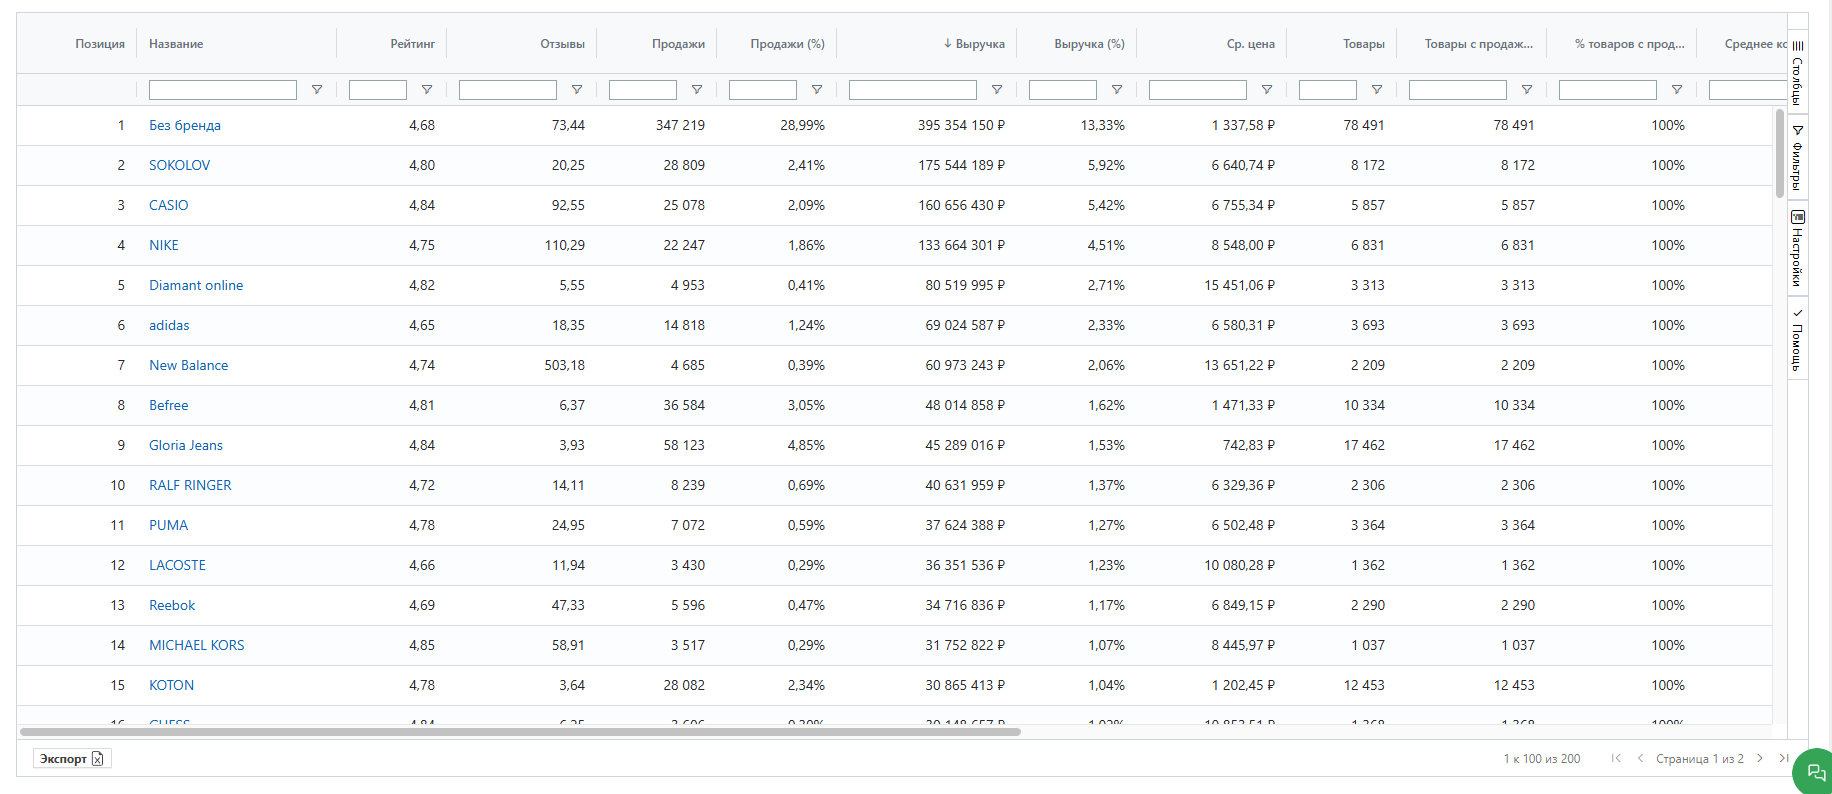Screen dimensions: 1832x794
Task: Open the Столбцы side panel tab
Action: [x=1797, y=73]
